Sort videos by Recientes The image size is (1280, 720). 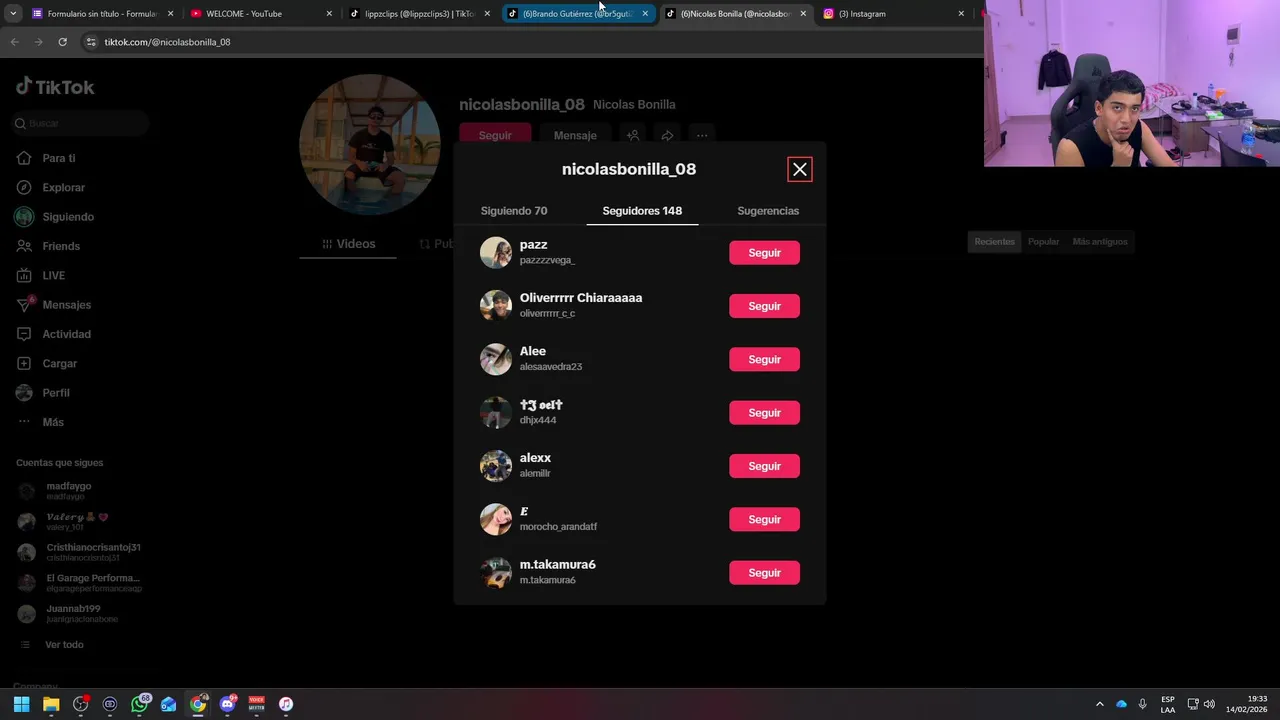coord(995,242)
